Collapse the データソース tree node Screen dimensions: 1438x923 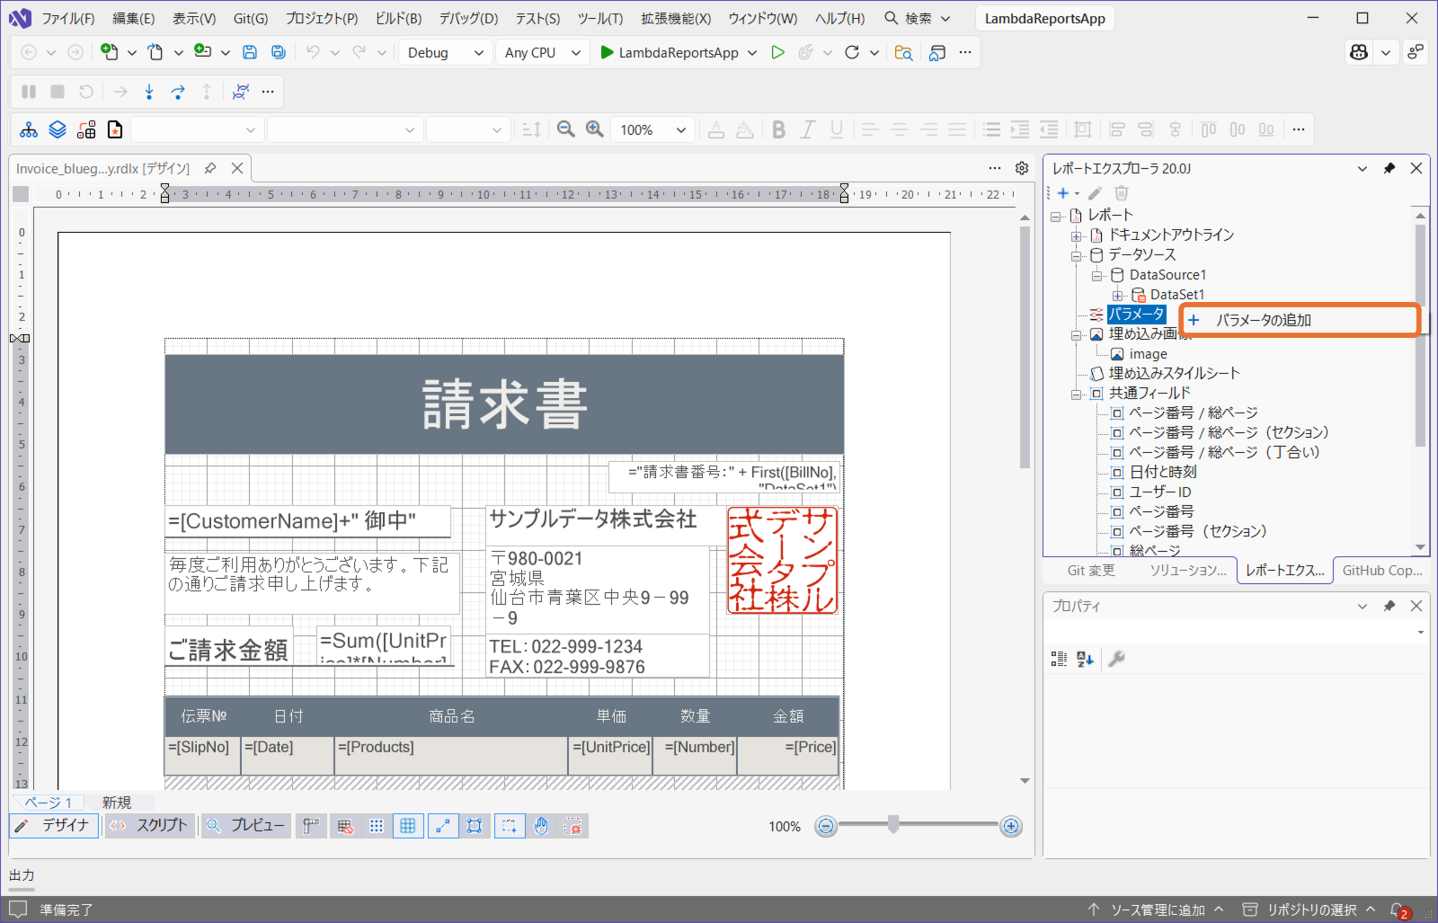click(1076, 255)
